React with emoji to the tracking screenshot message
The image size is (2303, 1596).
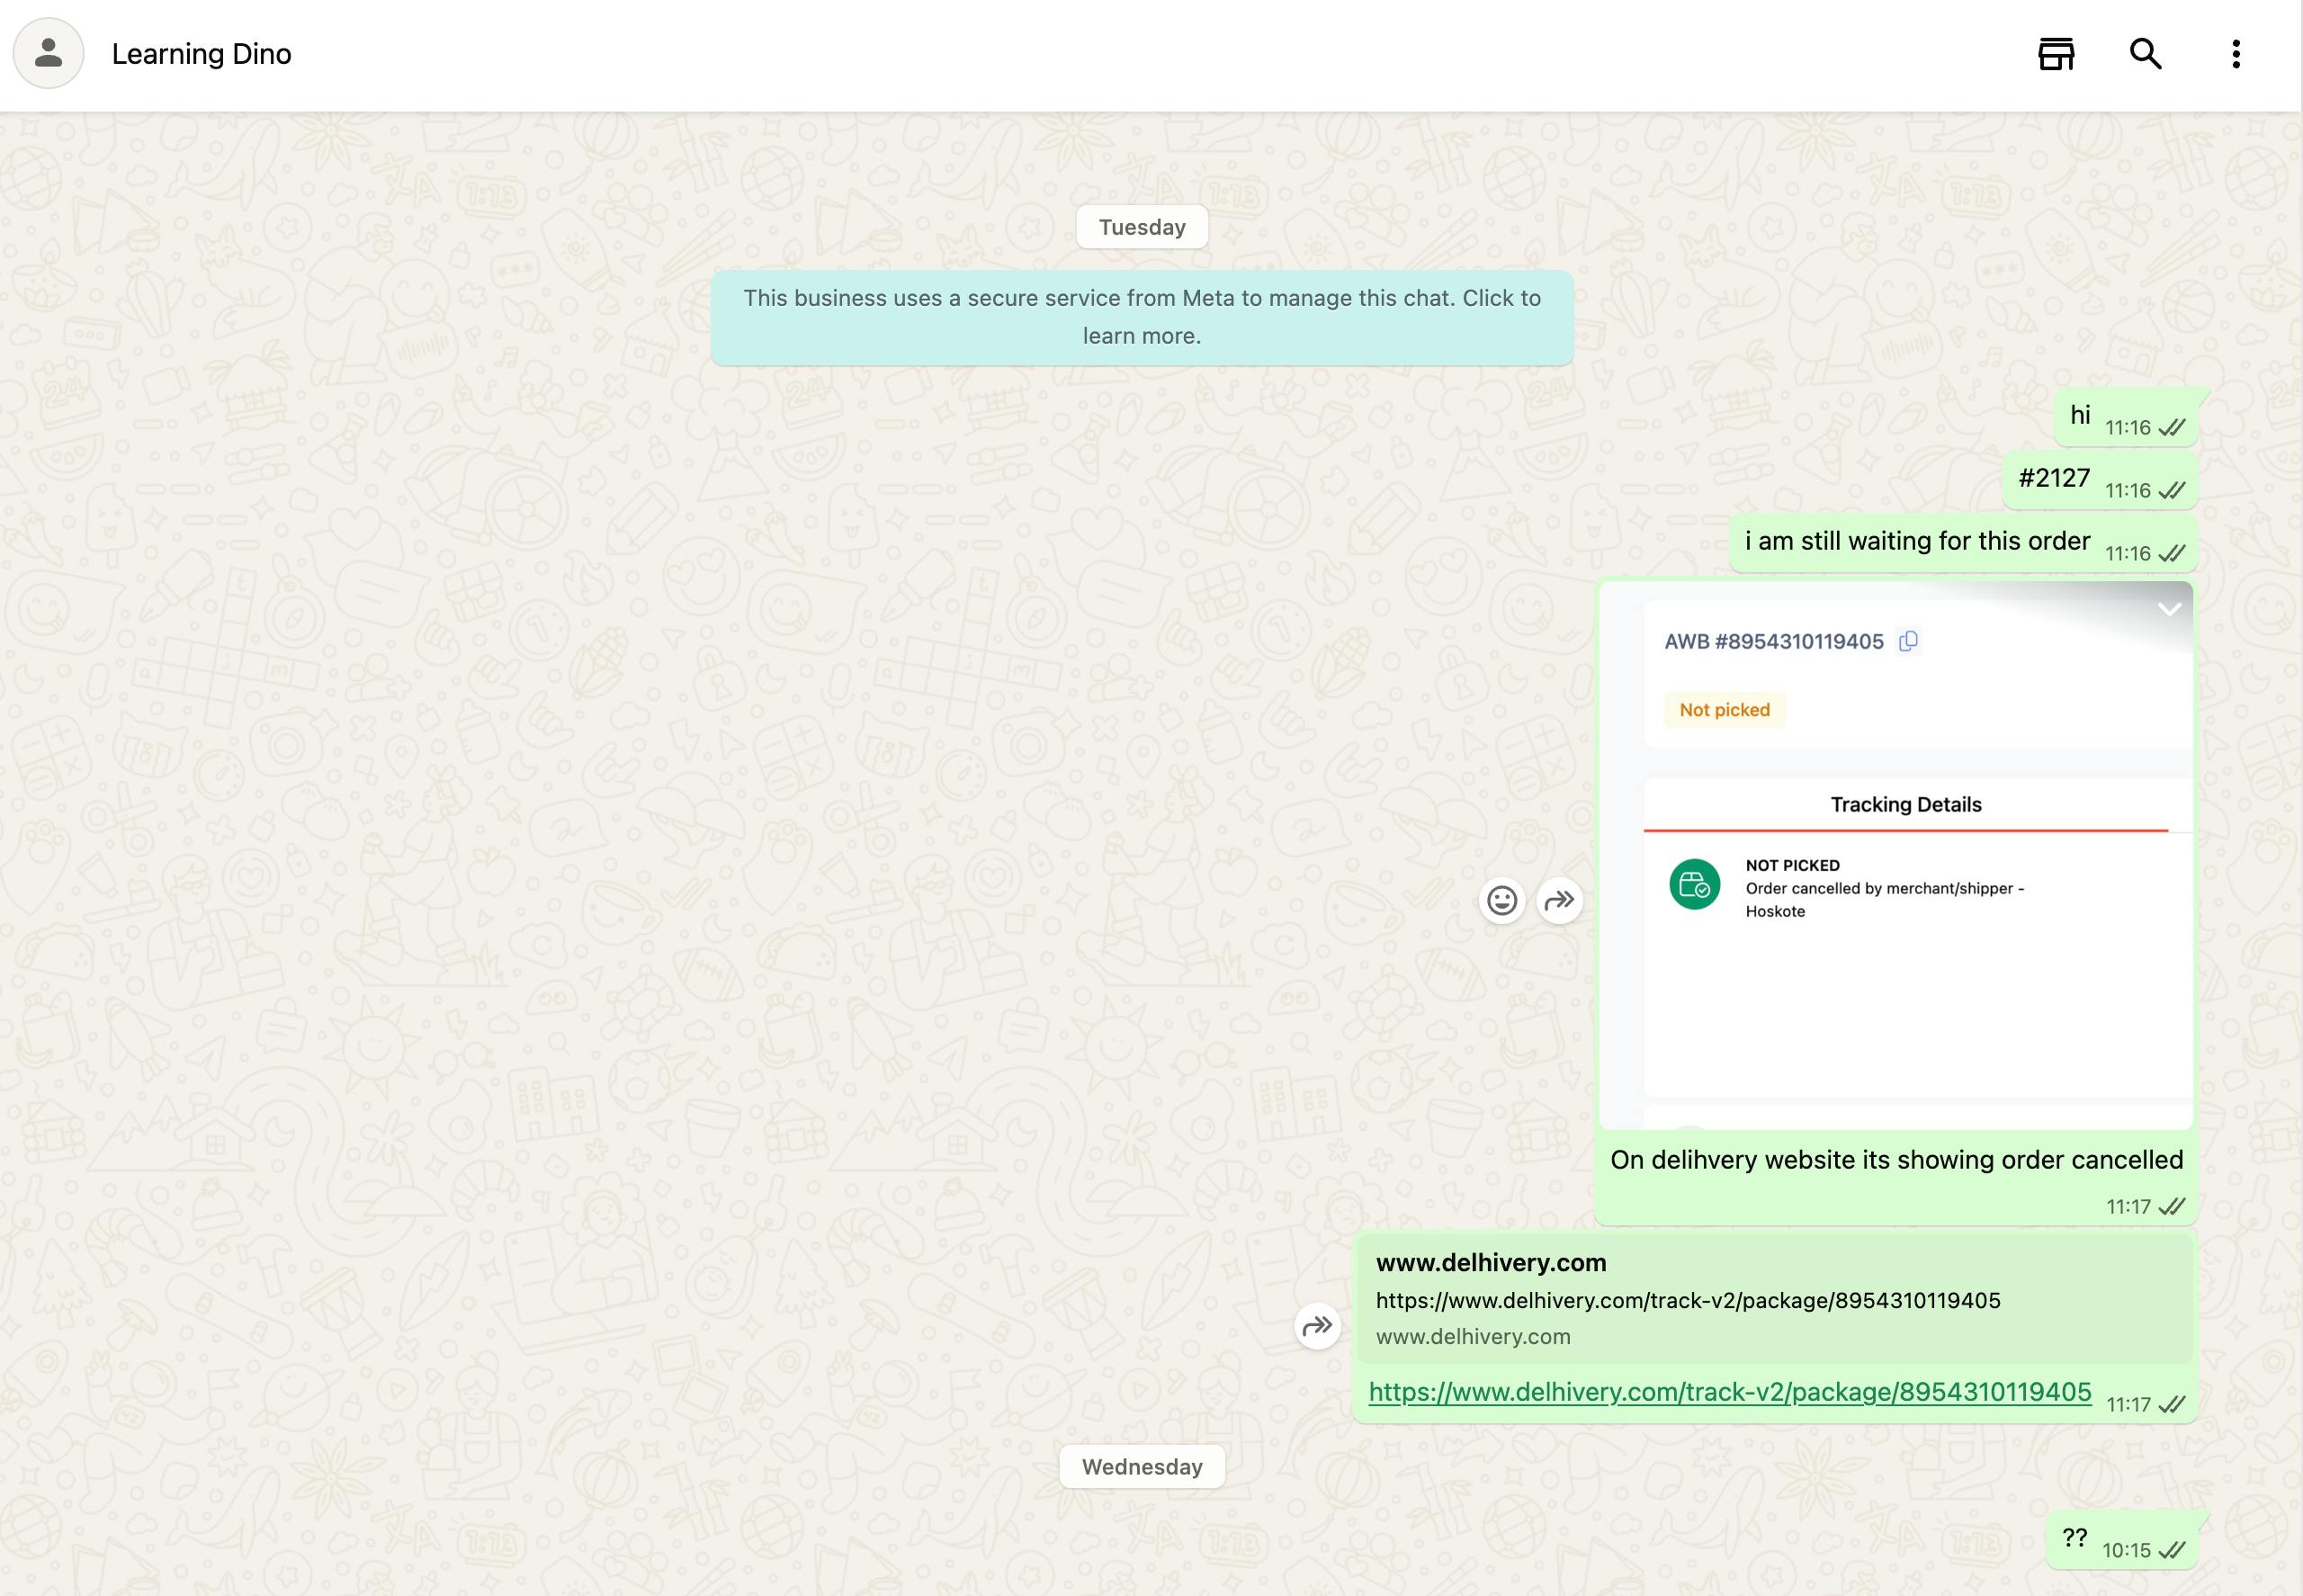pyautogui.click(x=1502, y=900)
